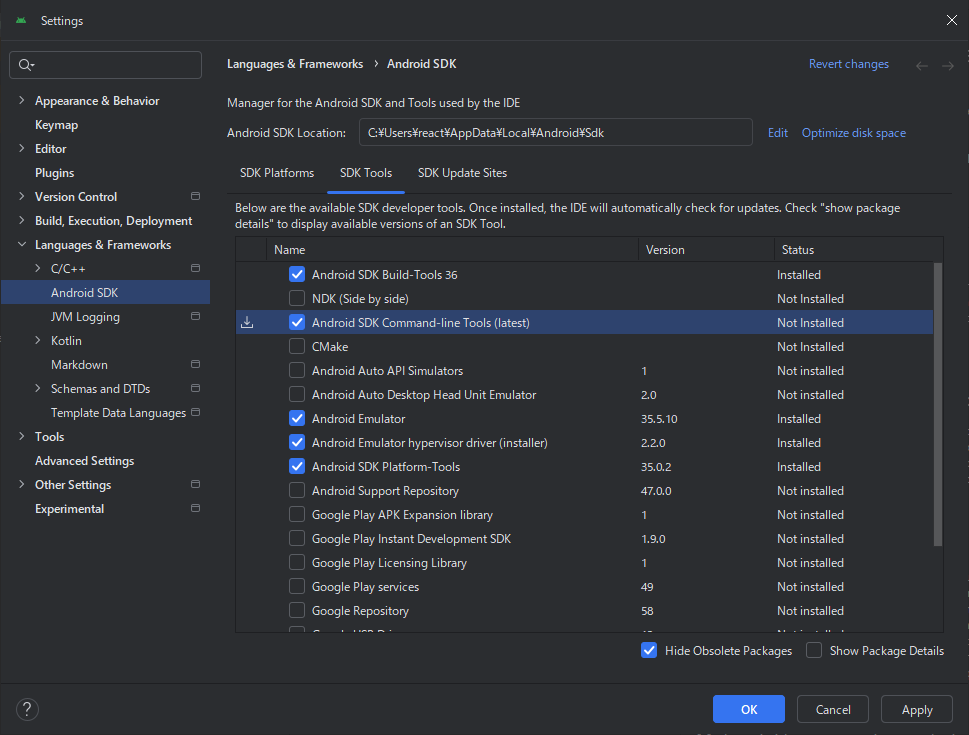The image size is (969, 735).
Task: Click version 35.5.10 of Android Emulator
Action: [659, 419]
